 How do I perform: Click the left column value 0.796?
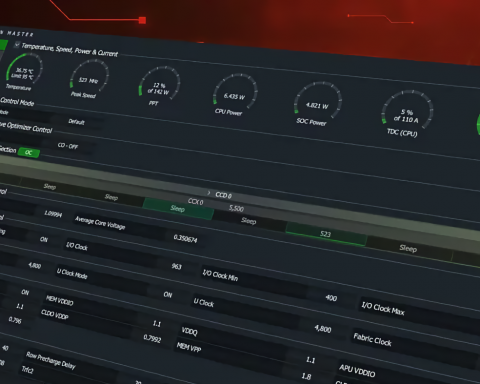(15, 320)
